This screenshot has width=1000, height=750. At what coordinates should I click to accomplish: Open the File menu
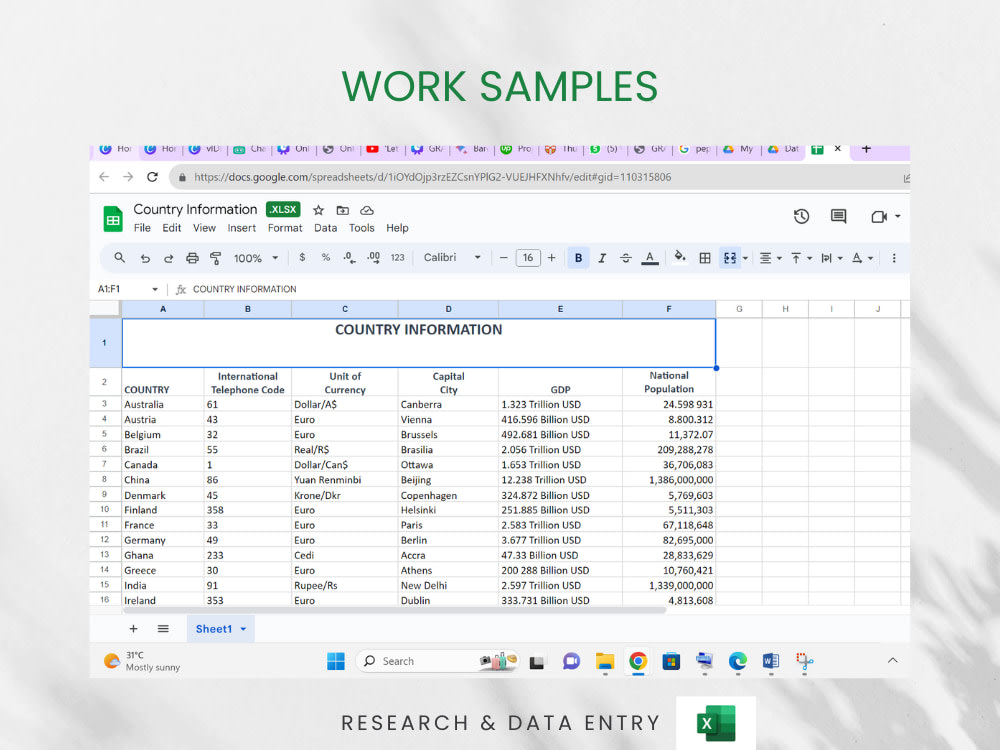(x=142, y=228)
